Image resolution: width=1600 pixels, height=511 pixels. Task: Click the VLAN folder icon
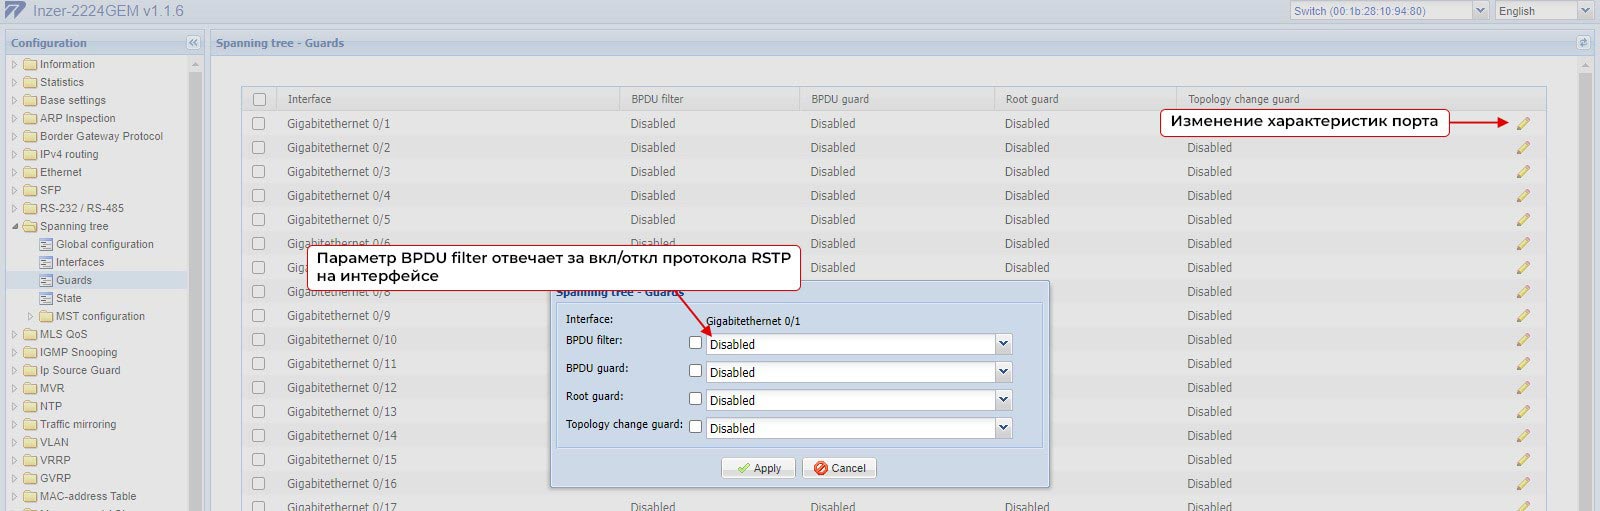[30, 443]
